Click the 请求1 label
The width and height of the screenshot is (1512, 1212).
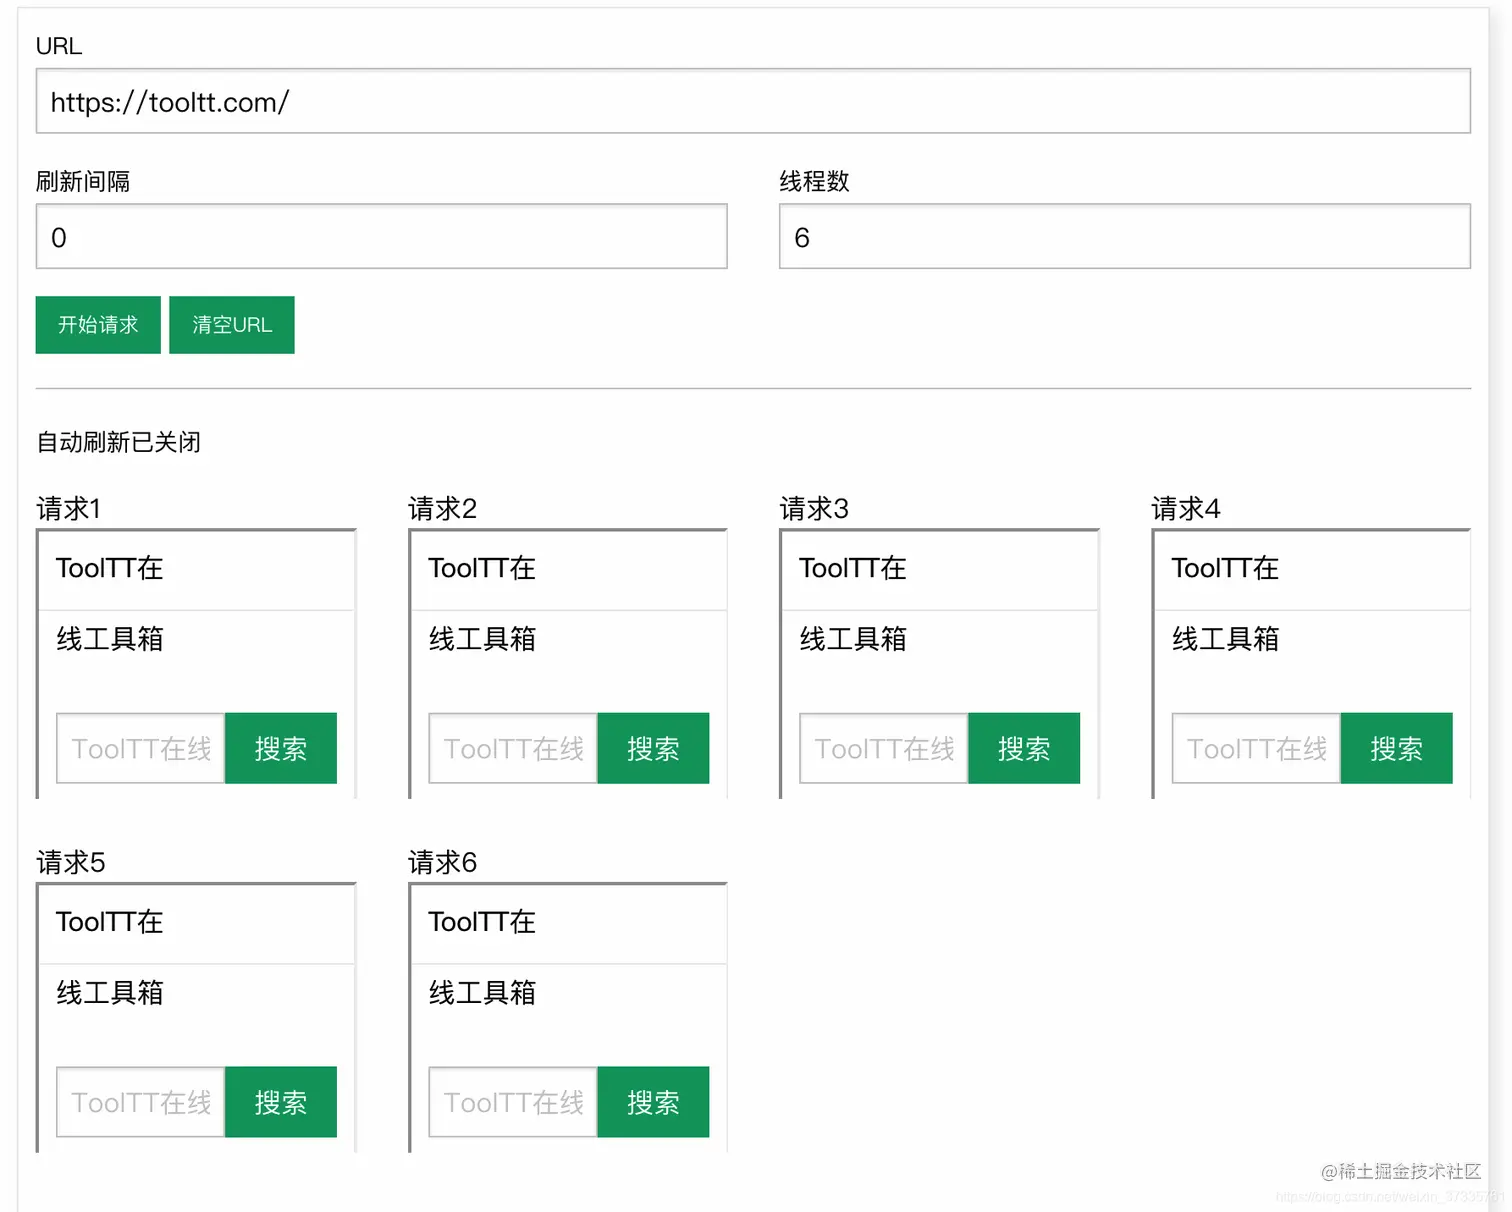(69, 509)
